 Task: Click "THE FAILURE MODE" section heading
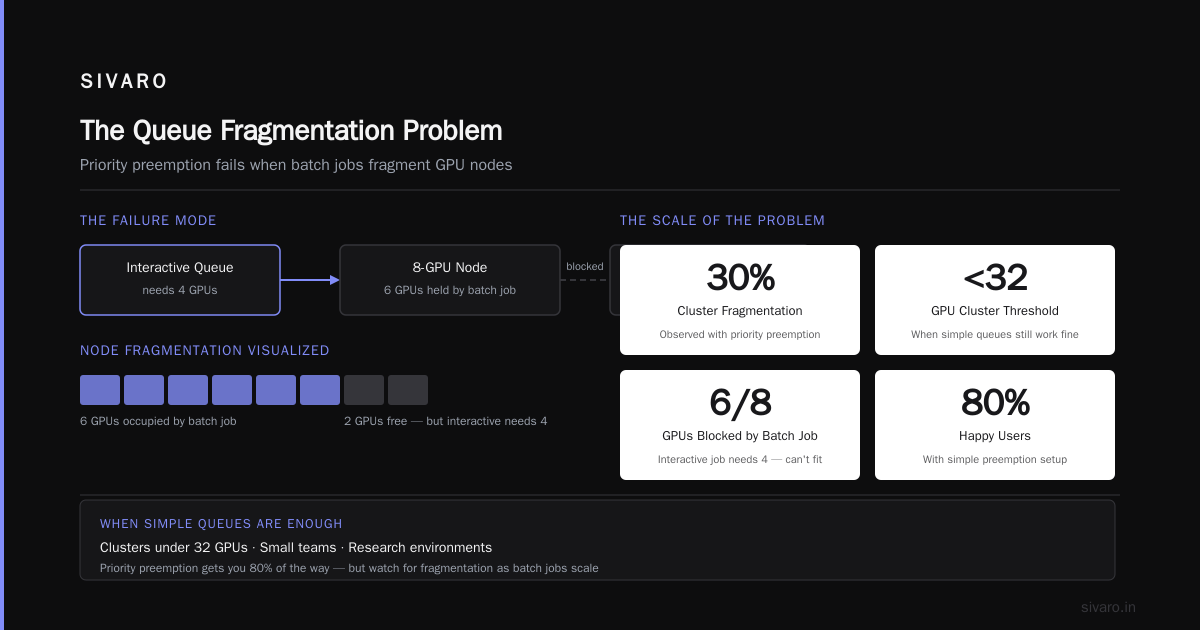pyautogui.click(x=148, y=221)
